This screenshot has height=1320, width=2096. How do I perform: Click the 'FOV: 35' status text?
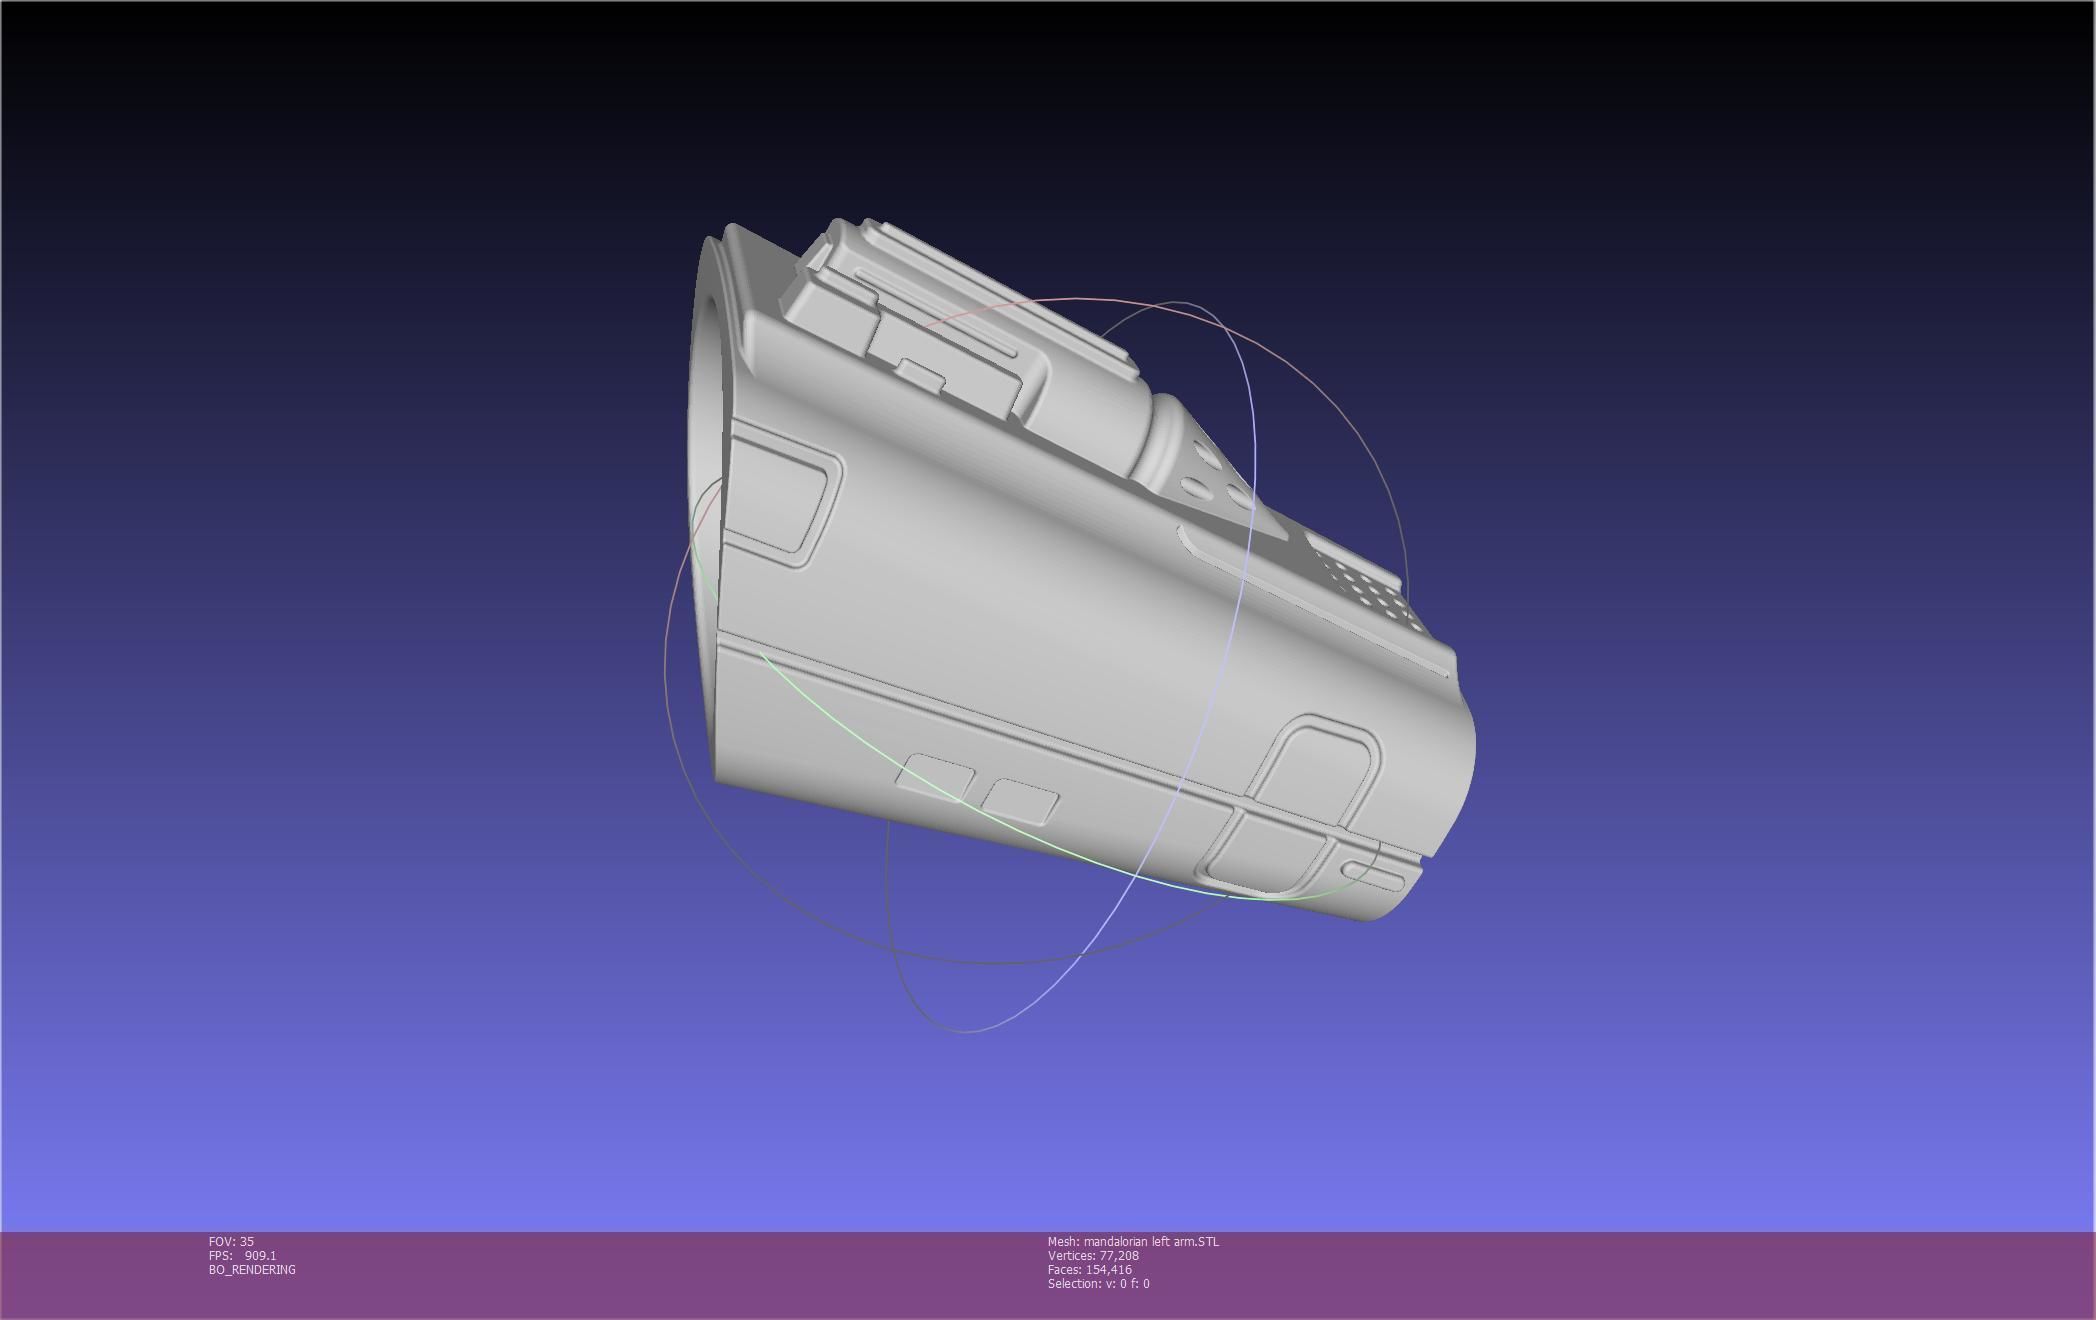tap(231, 1241)
